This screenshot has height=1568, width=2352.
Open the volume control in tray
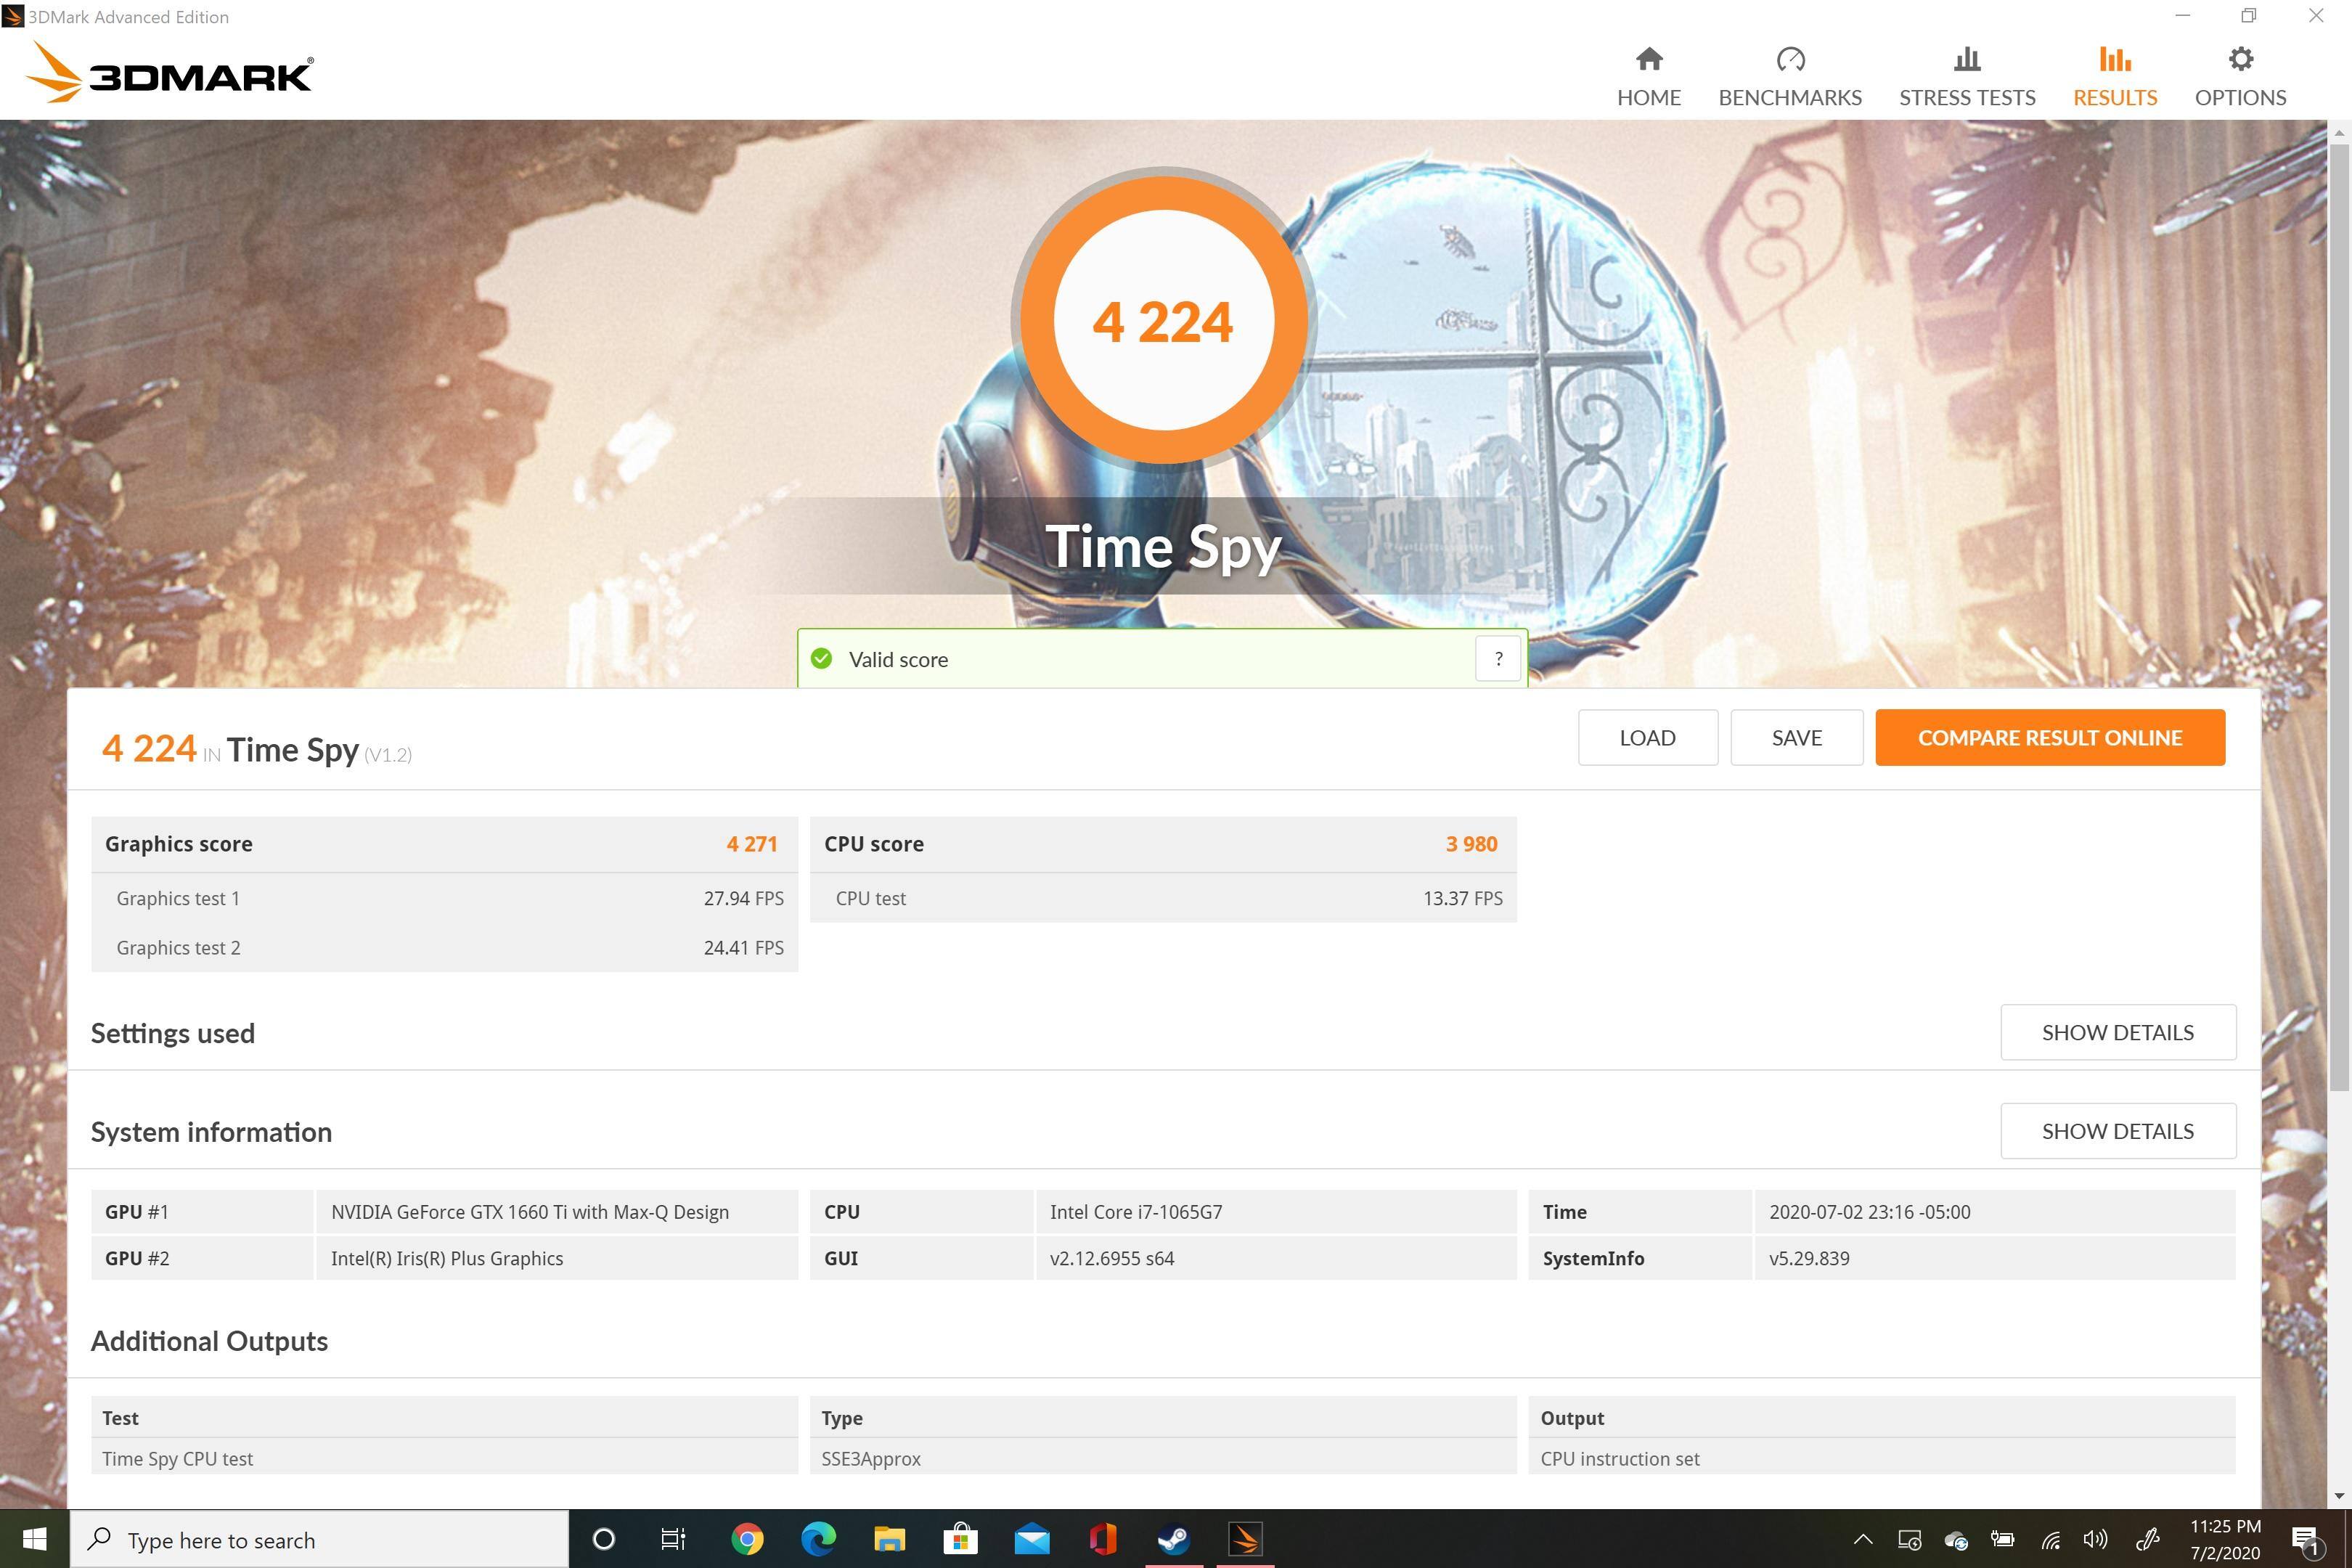click(x=2094, y=1540)
